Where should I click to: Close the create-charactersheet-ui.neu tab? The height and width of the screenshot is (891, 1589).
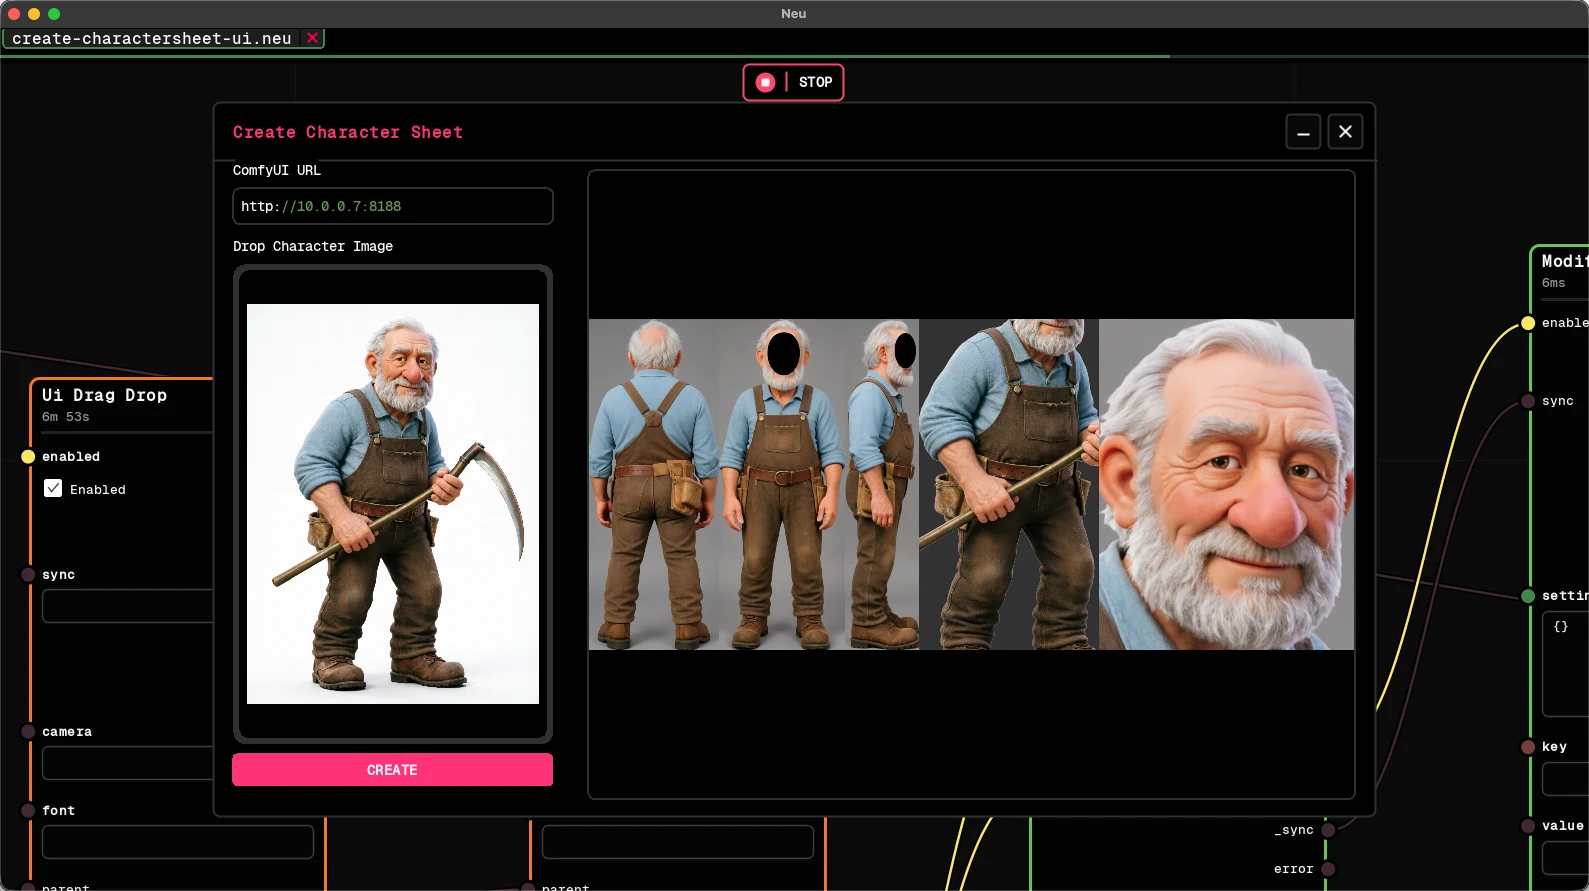[x=313, y=38]
